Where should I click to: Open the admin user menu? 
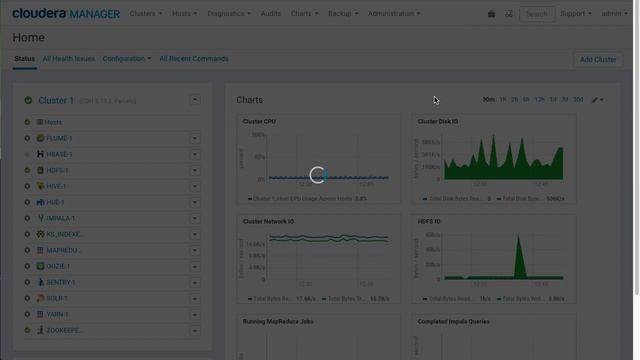click(x=615, y=13)
